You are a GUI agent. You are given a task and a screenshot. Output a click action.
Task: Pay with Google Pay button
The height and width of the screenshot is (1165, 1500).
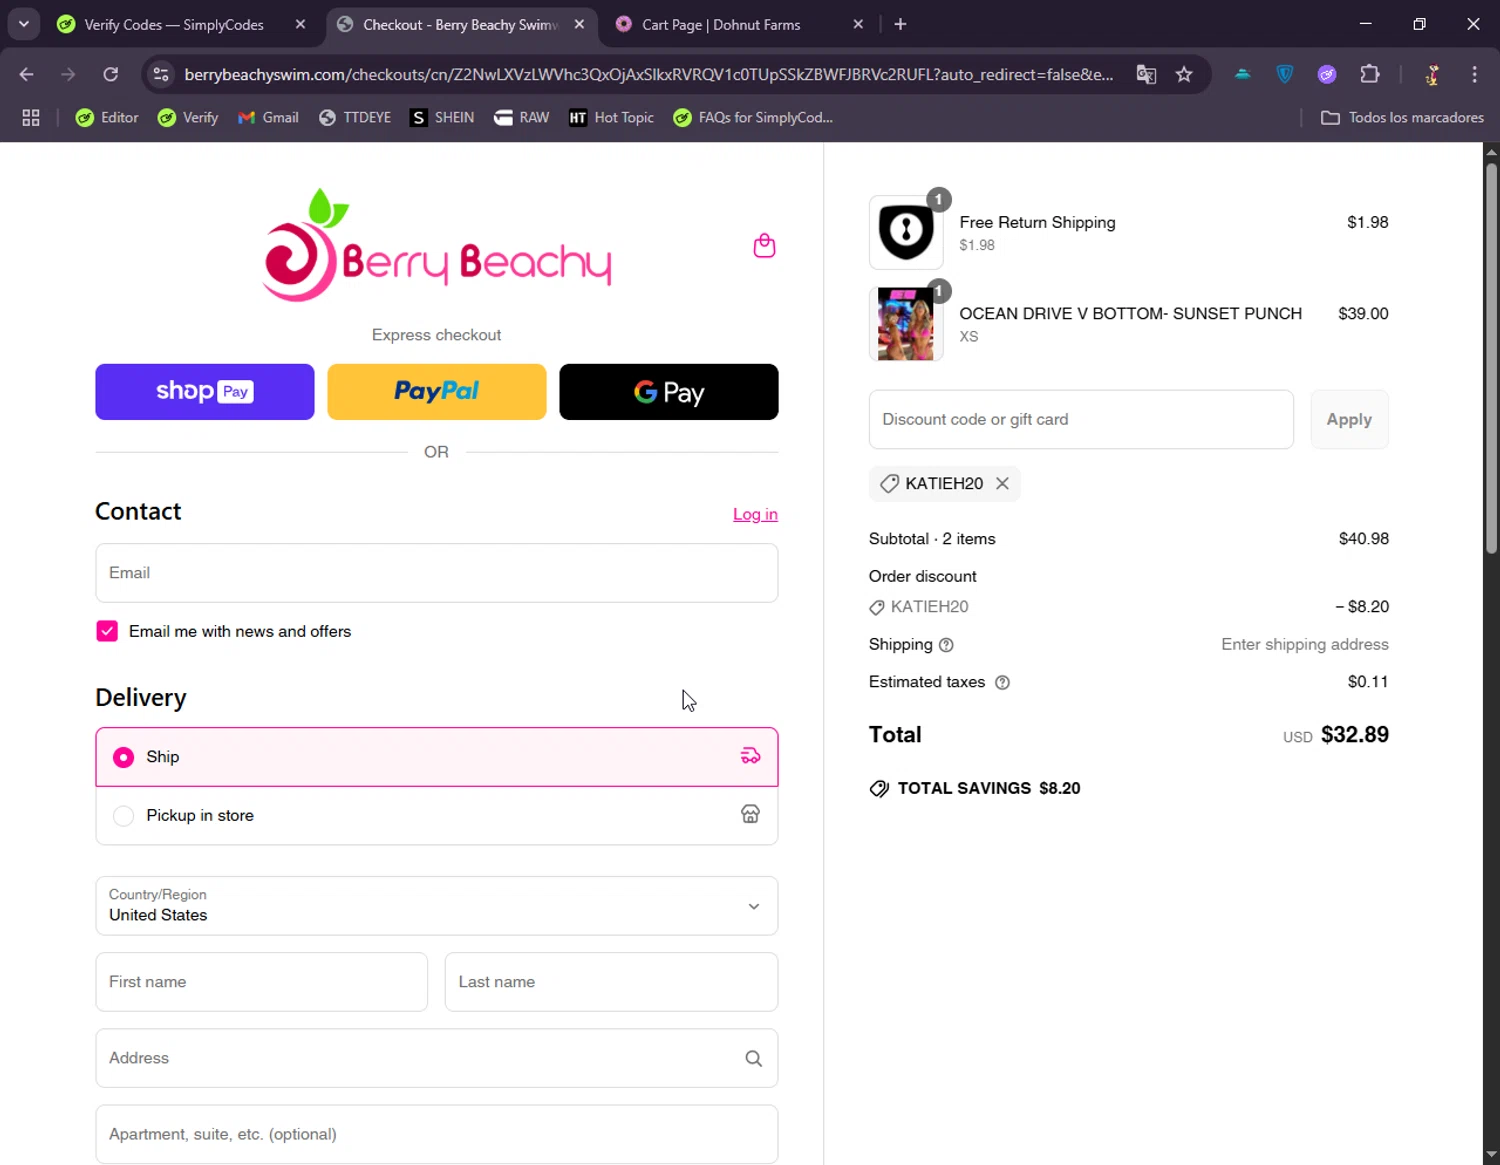point(669,392)
